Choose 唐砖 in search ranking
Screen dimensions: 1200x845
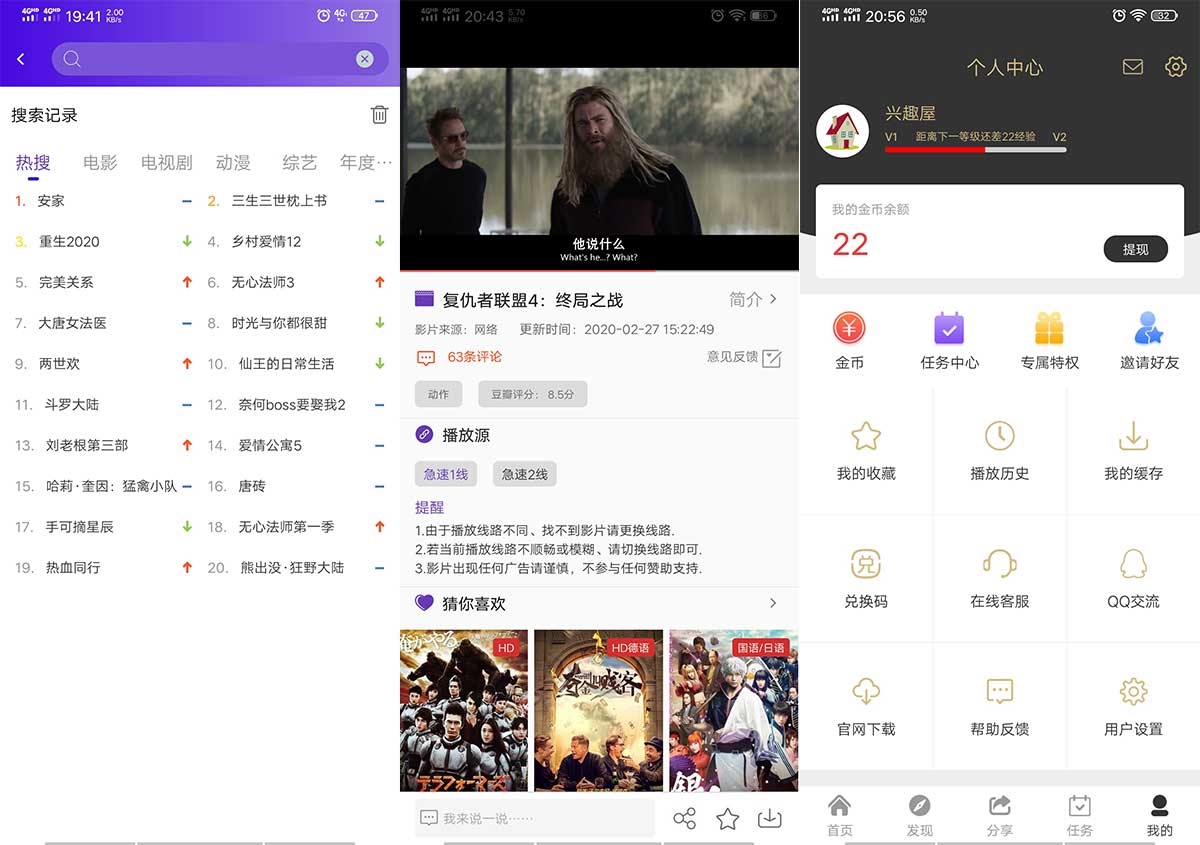[252, 486]
